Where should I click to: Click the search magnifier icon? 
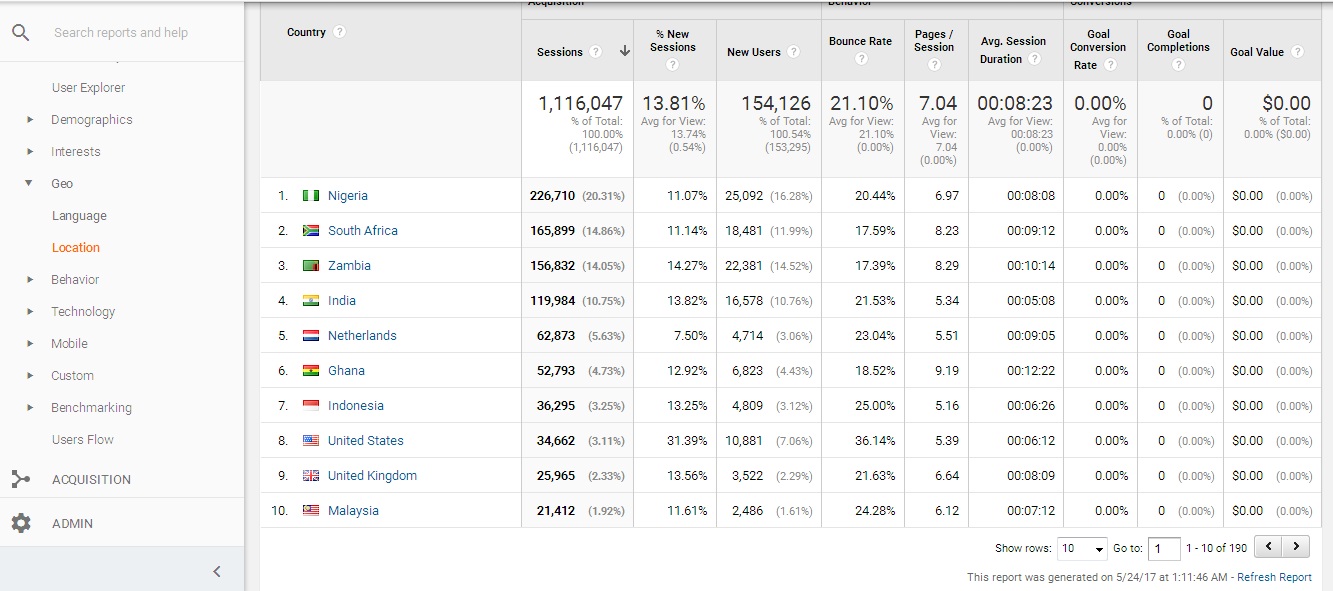pos(20,32)
